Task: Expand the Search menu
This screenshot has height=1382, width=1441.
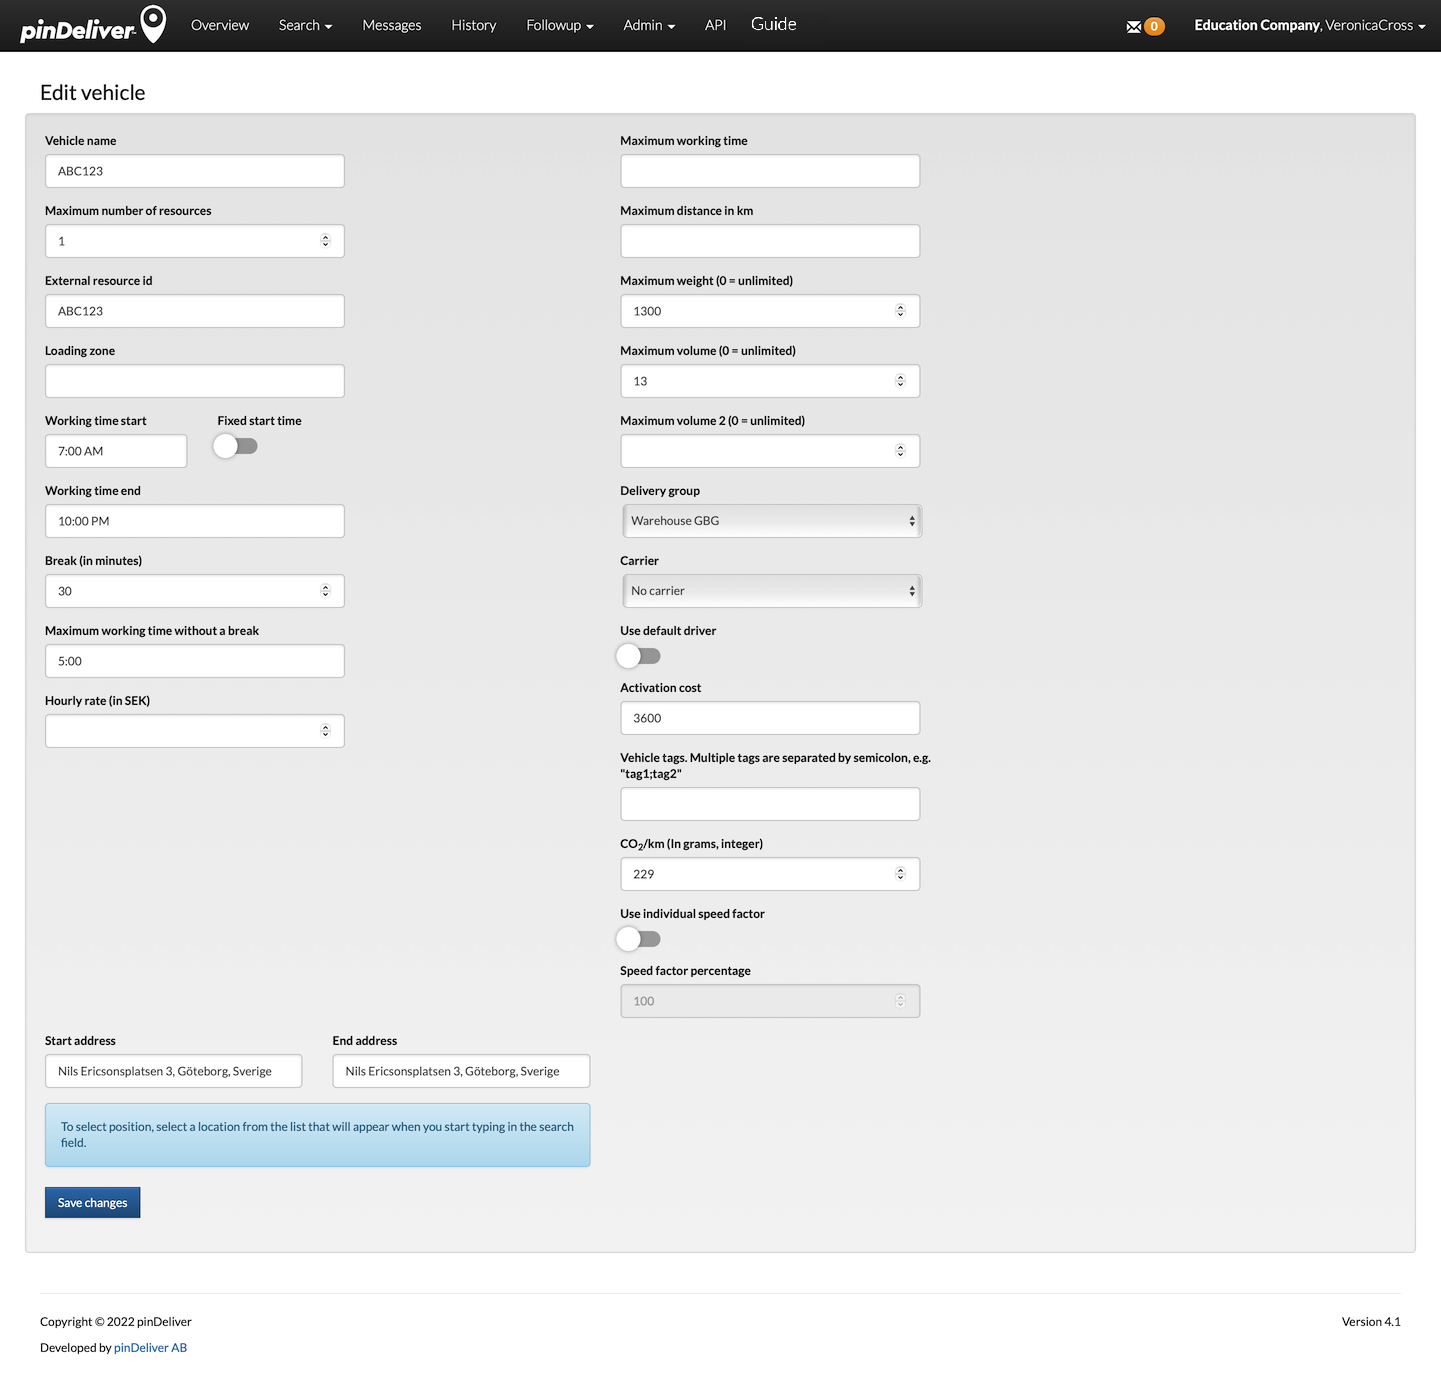Action: pos(305,25)
